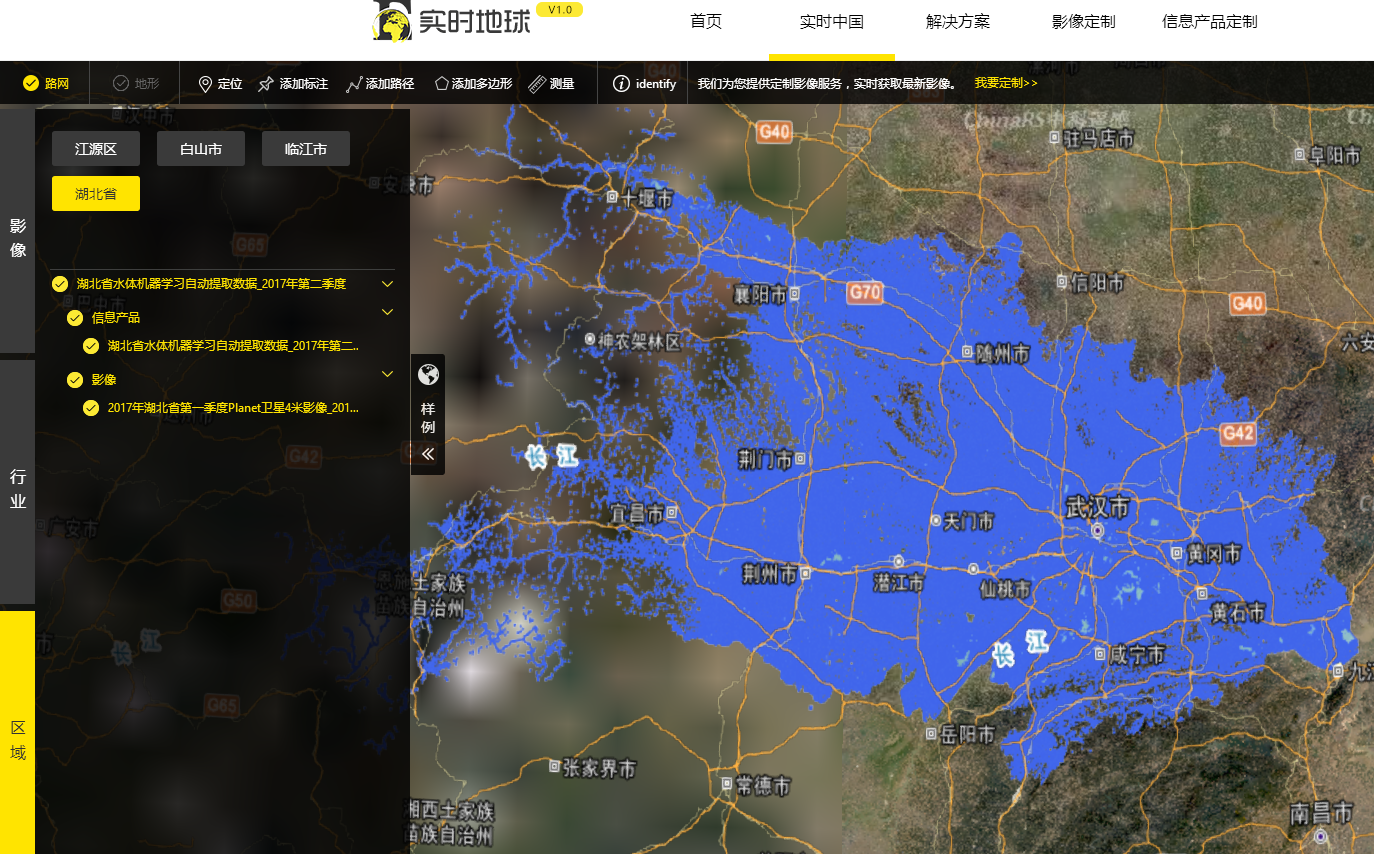Select the 白山市 region button

click(201, 149)
